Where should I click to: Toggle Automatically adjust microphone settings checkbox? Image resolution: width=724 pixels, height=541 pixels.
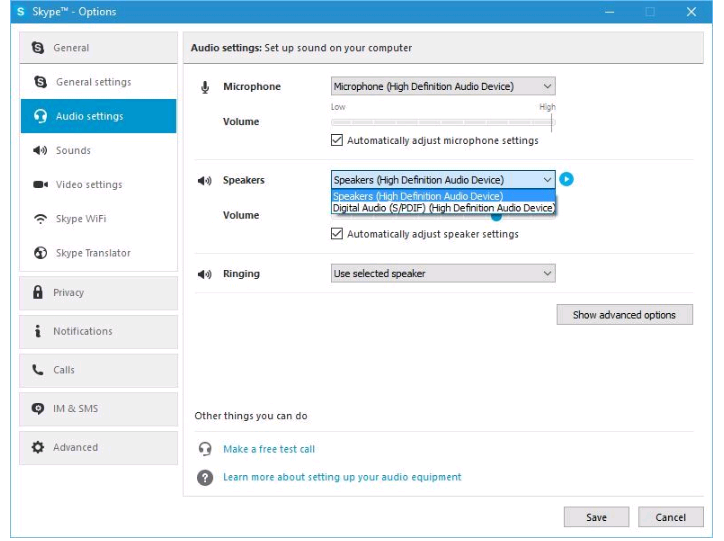337,140
